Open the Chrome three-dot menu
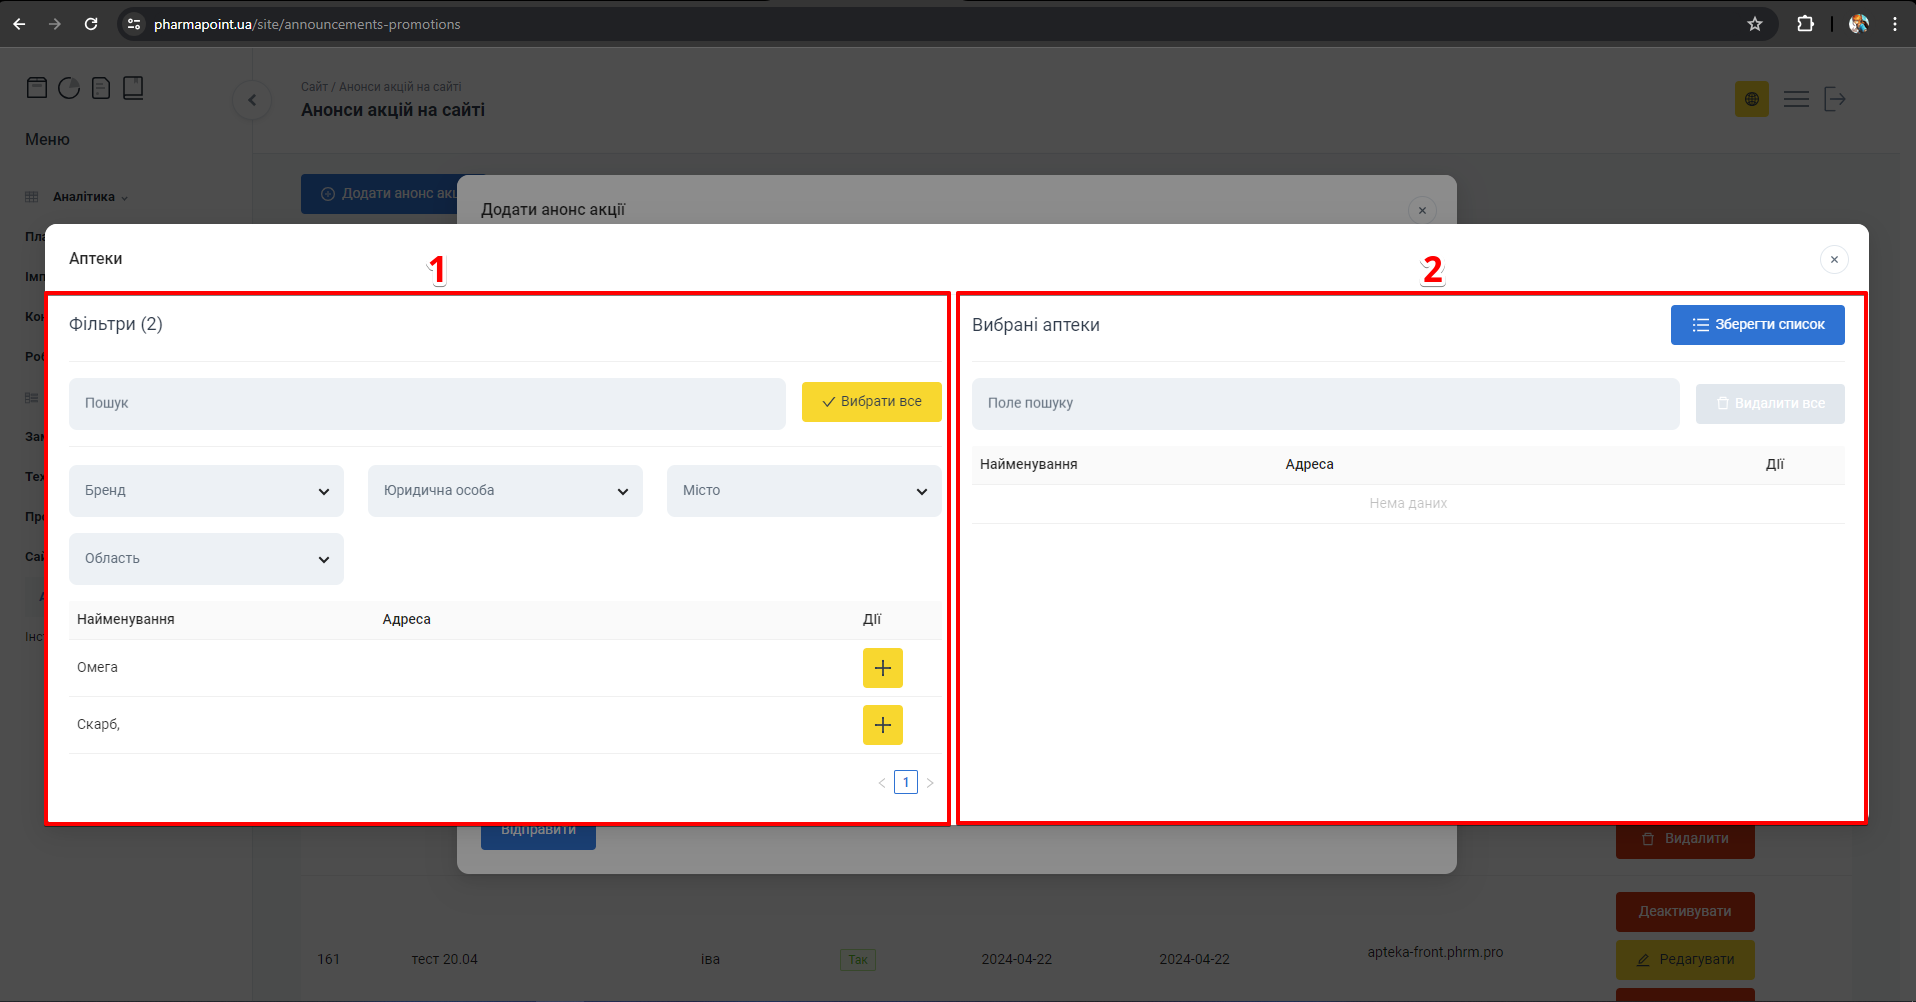The image size is (1916, 1002). [1894, 24]
